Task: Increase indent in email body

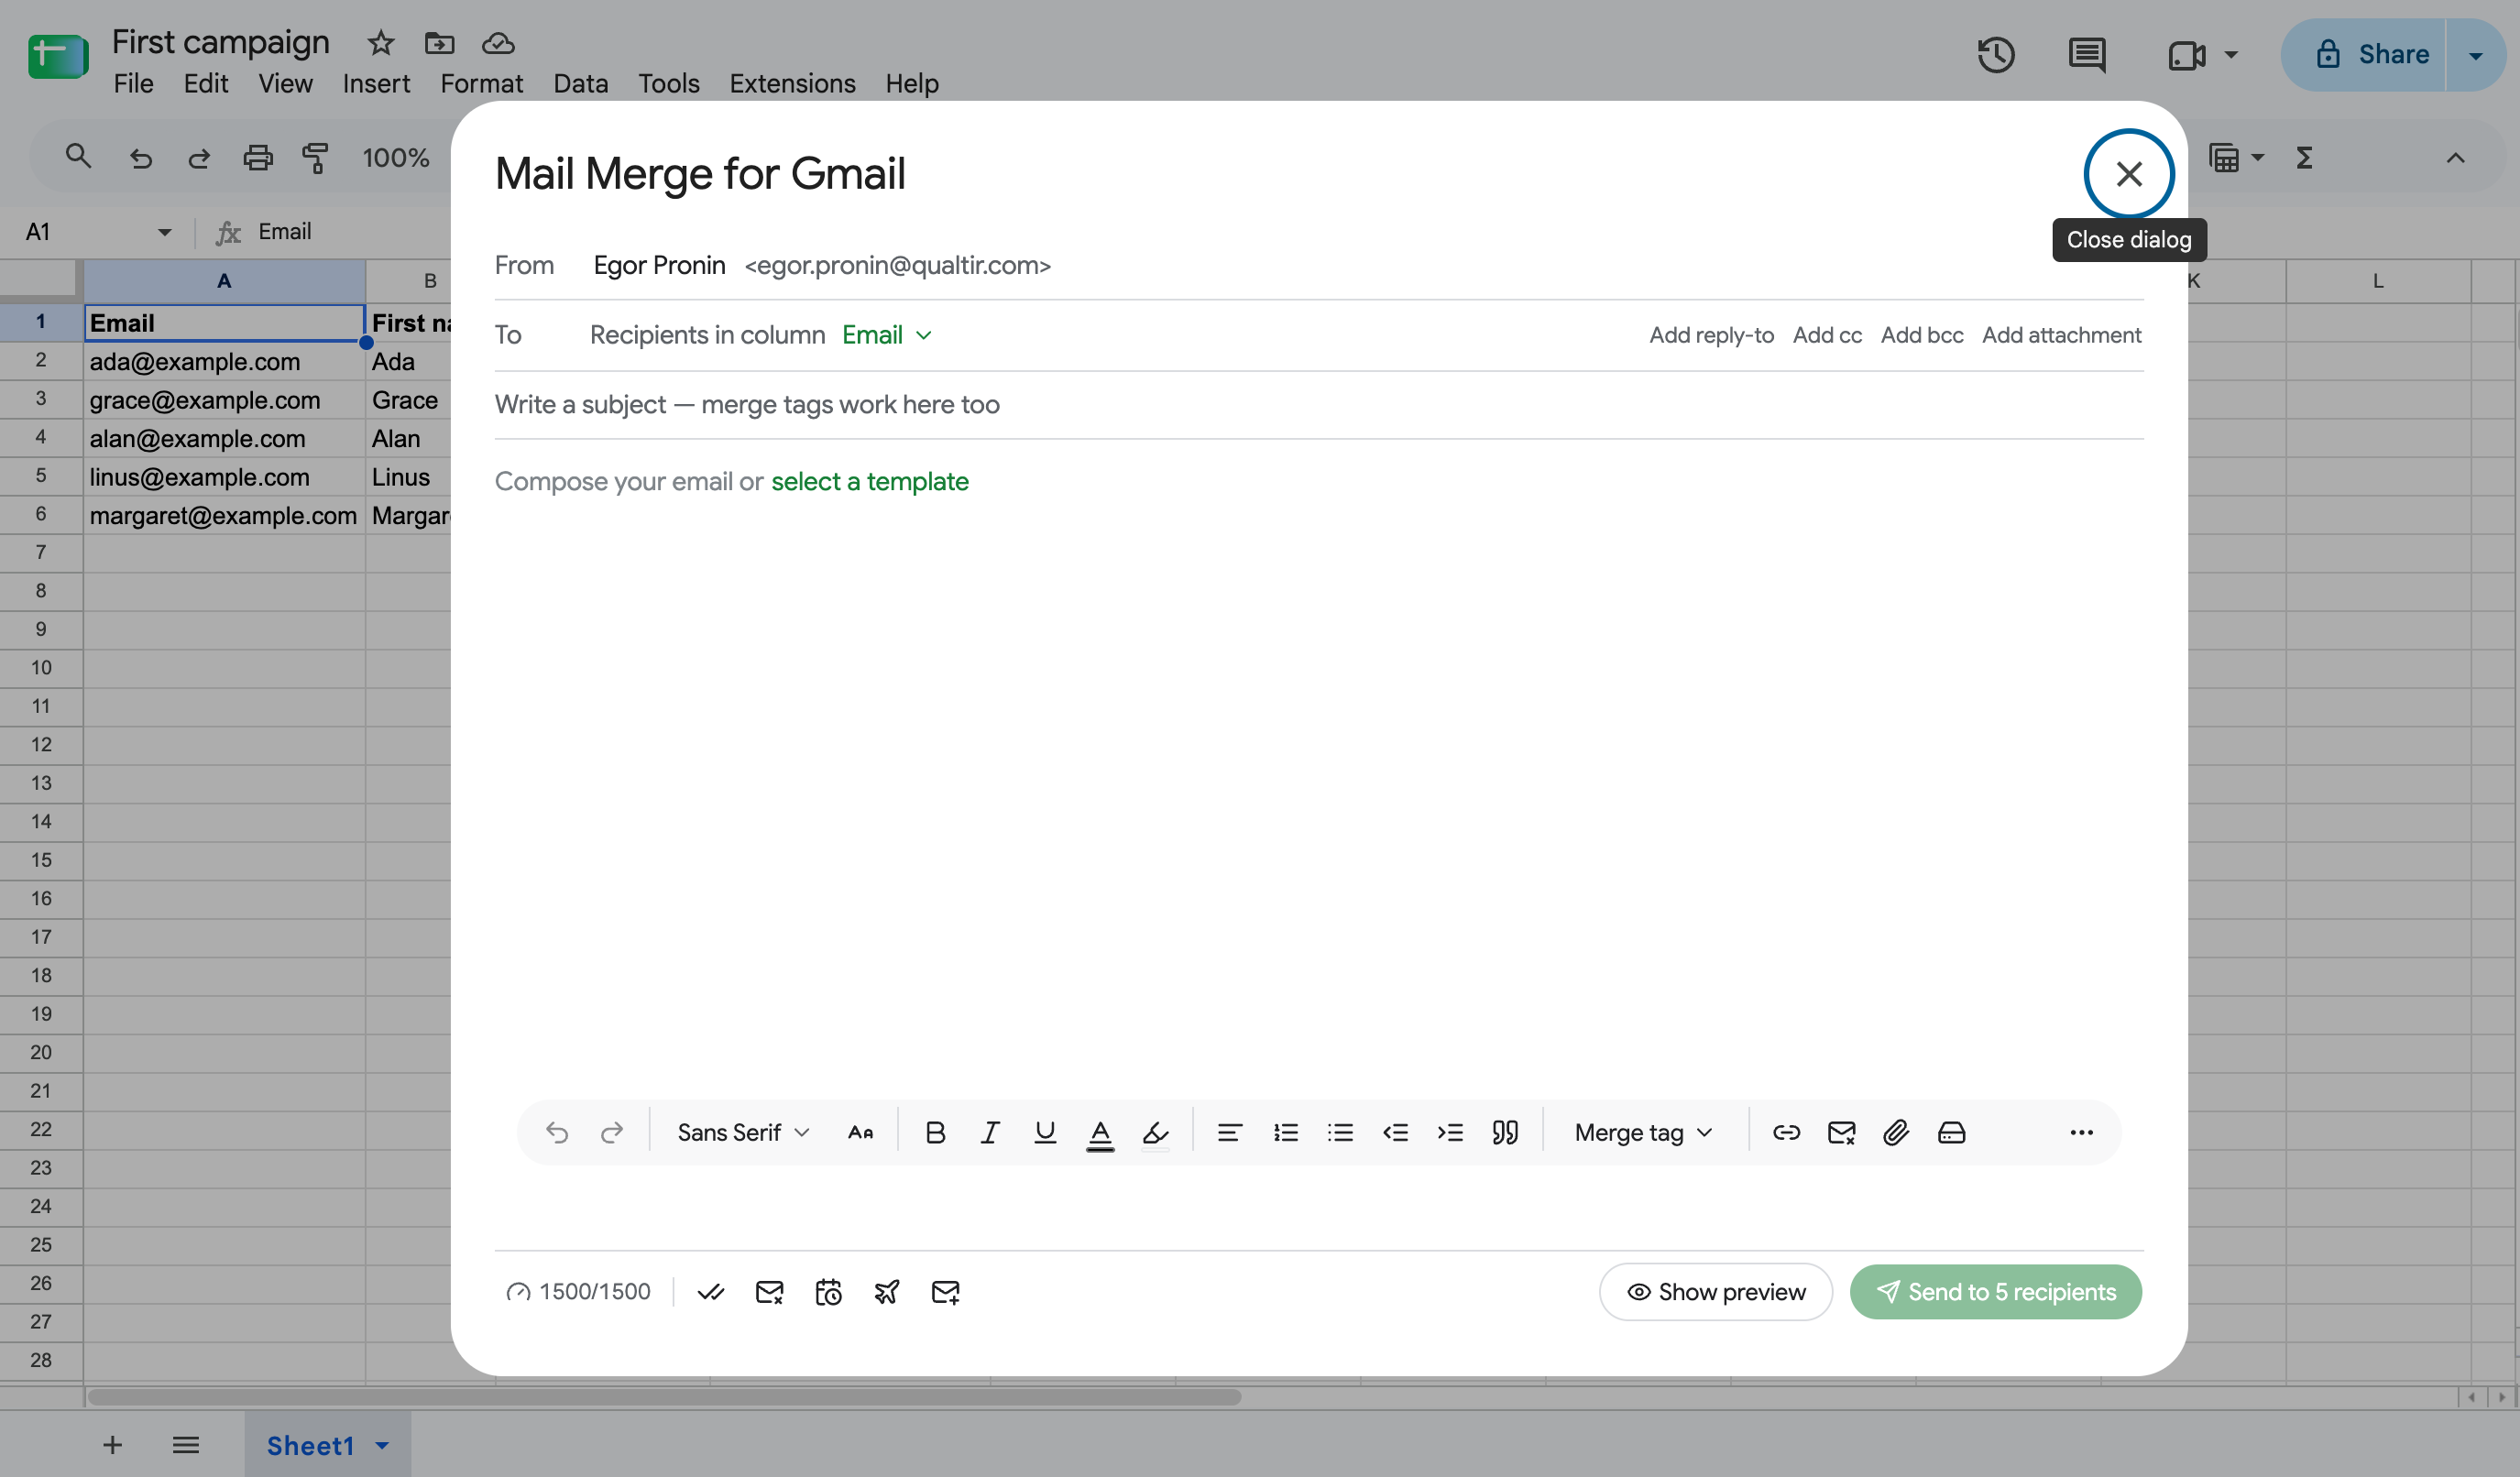Action: 1450,1132
